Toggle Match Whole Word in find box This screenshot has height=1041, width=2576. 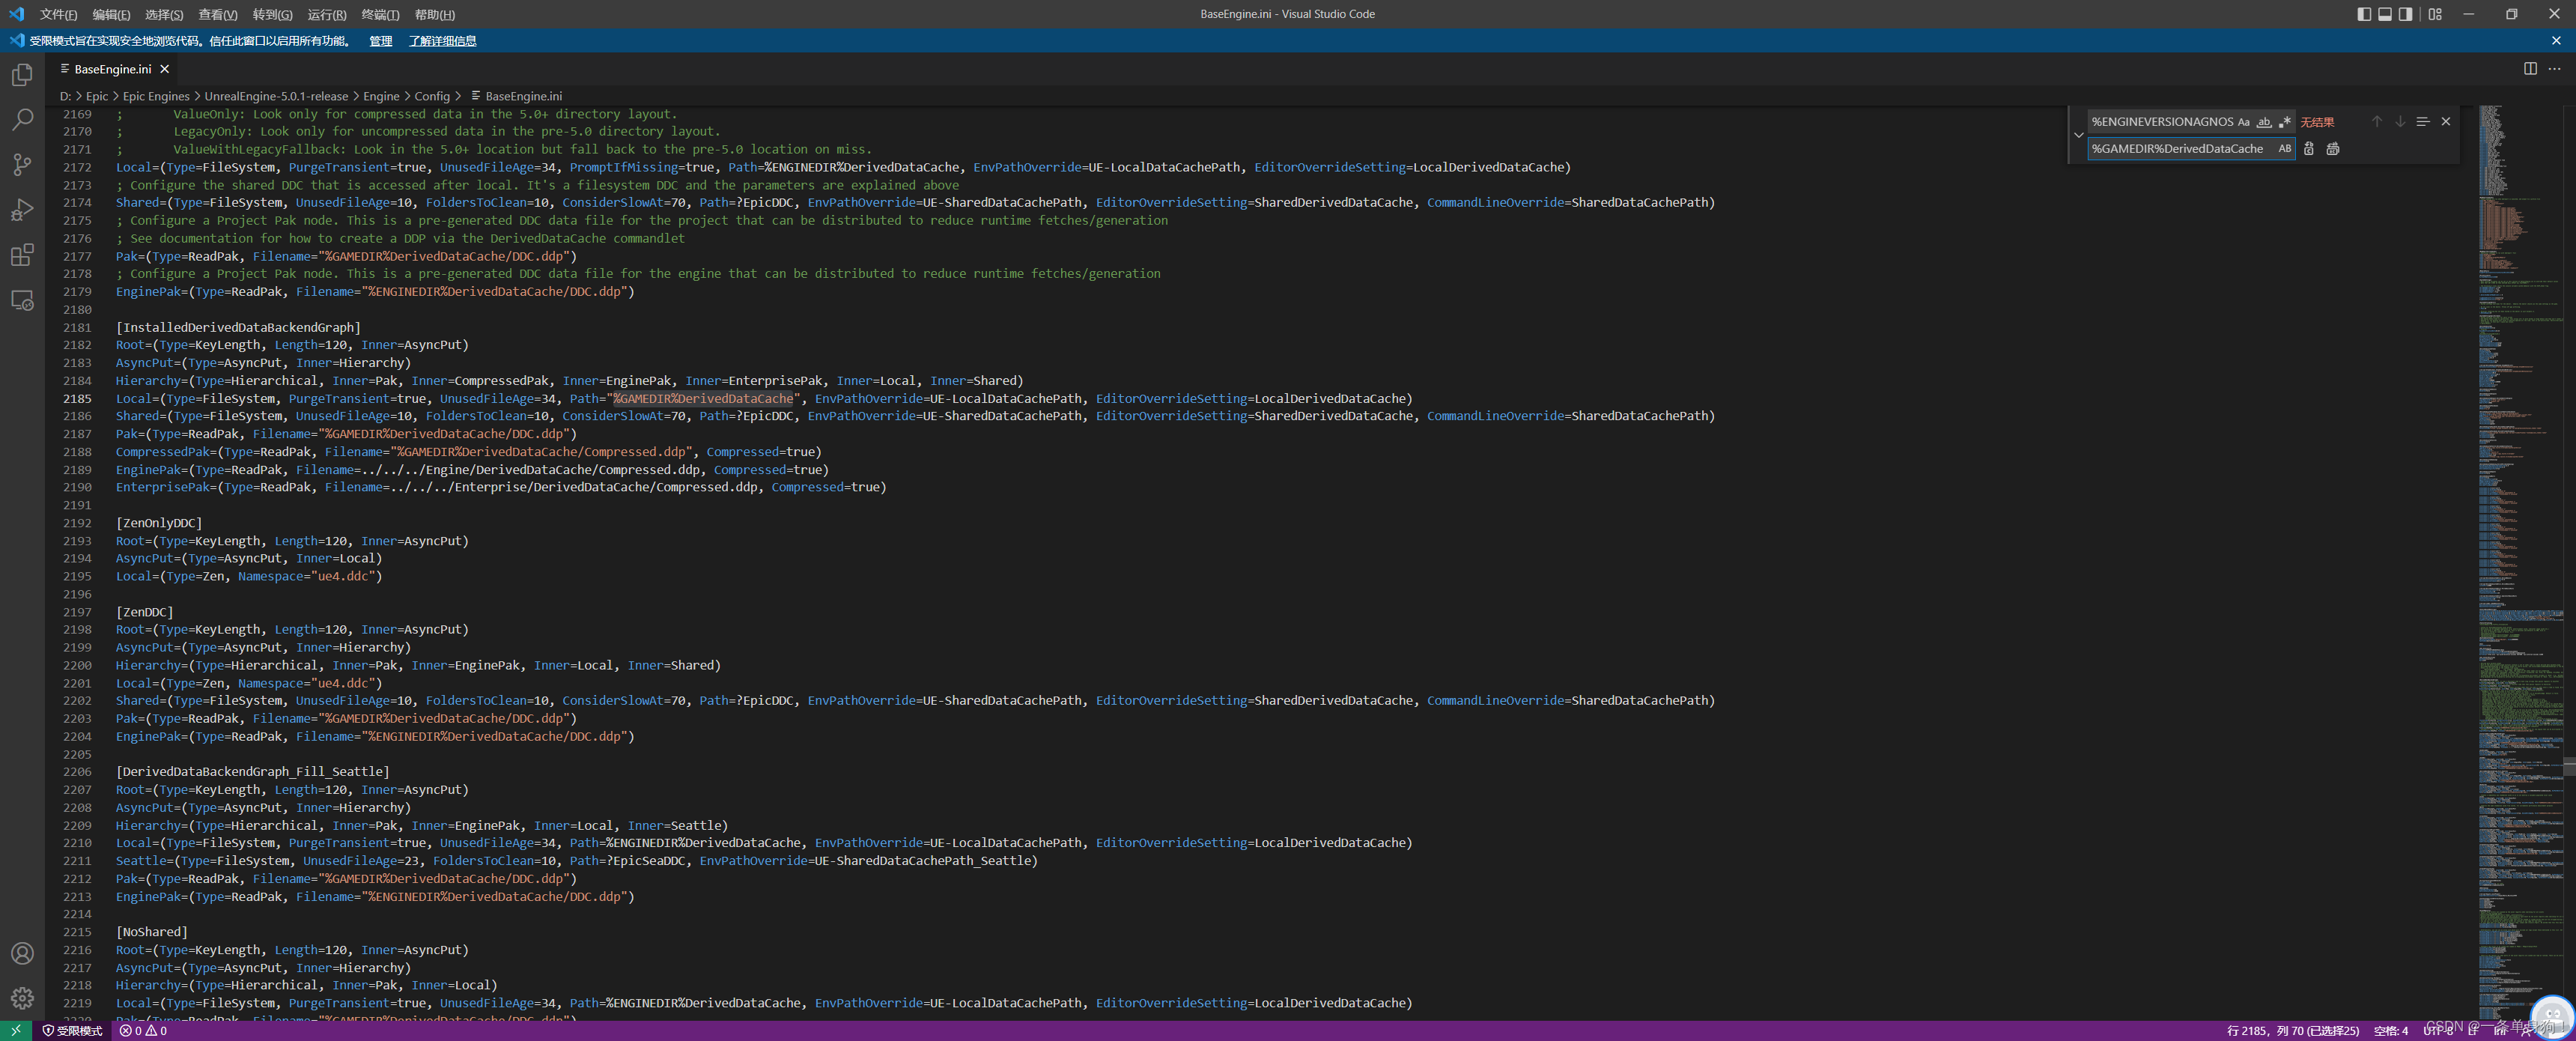click(2264, 122)
